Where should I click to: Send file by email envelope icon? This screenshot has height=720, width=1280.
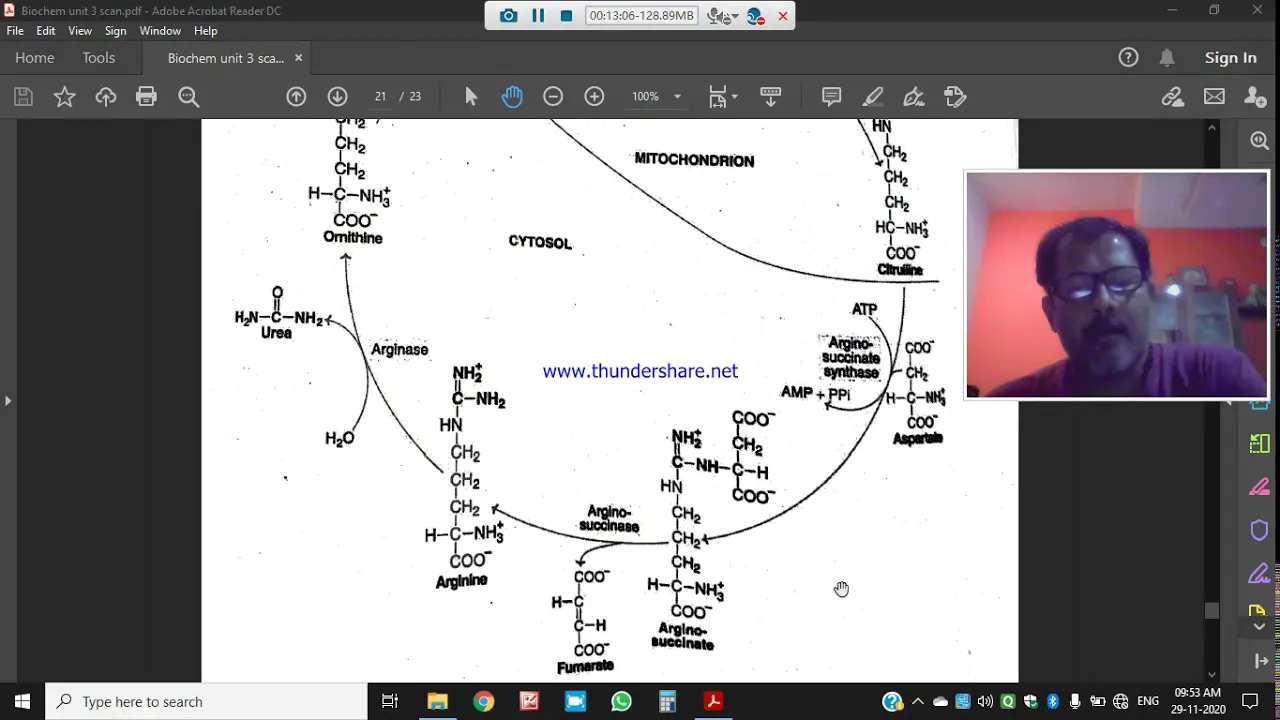click(1214, 97)
